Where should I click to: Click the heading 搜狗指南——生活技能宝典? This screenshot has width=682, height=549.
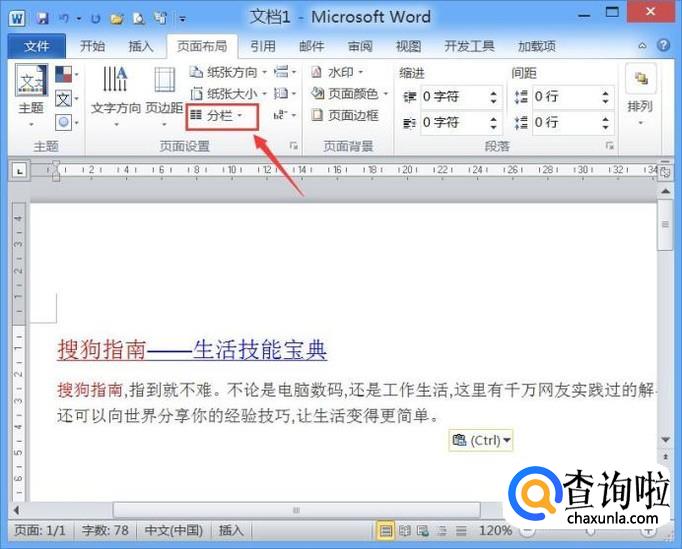(192, 350)
